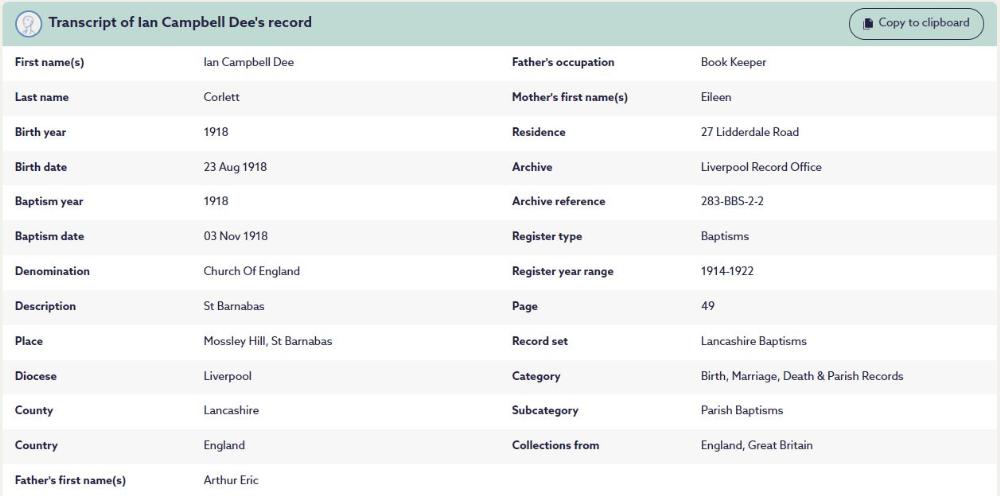The height and width of the screenshot is (496, 1000).
Task: Click the birth date 23 Aug 1918
Action: [x=235, y=167]
